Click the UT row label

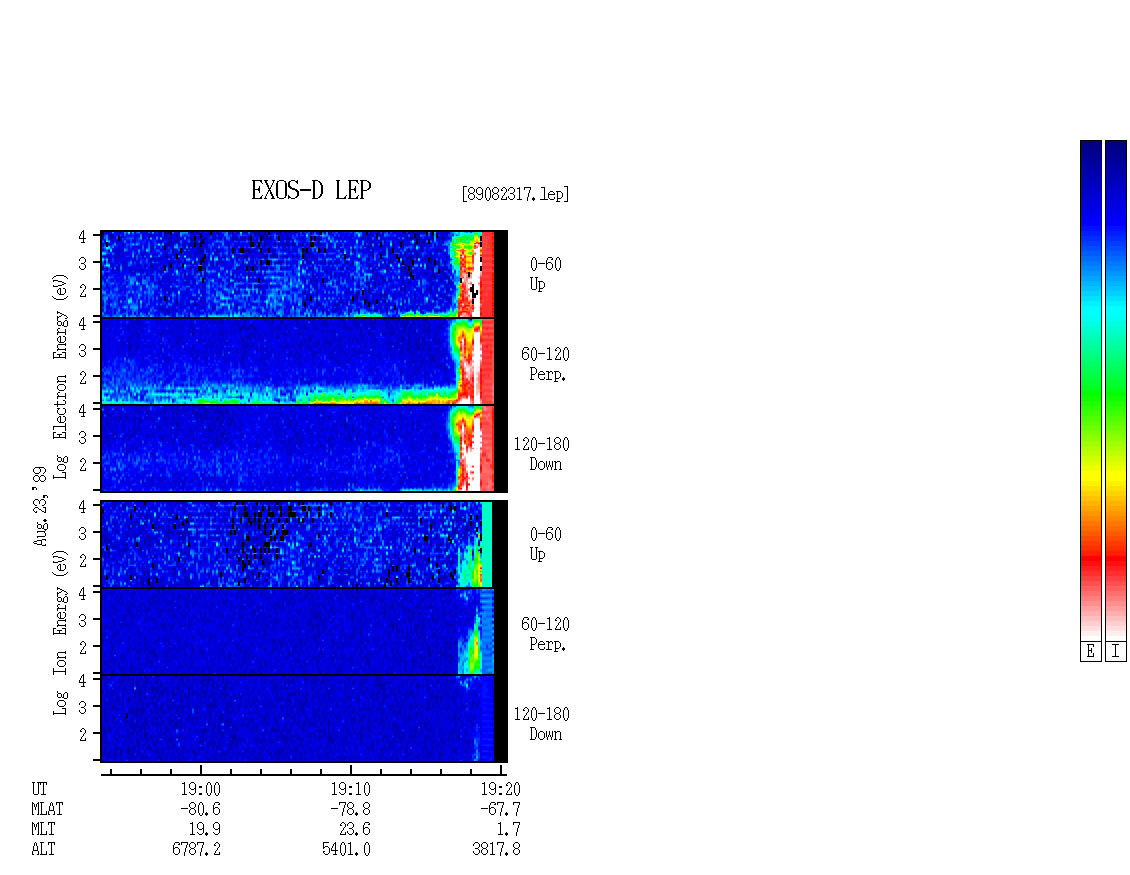[39, 789]
